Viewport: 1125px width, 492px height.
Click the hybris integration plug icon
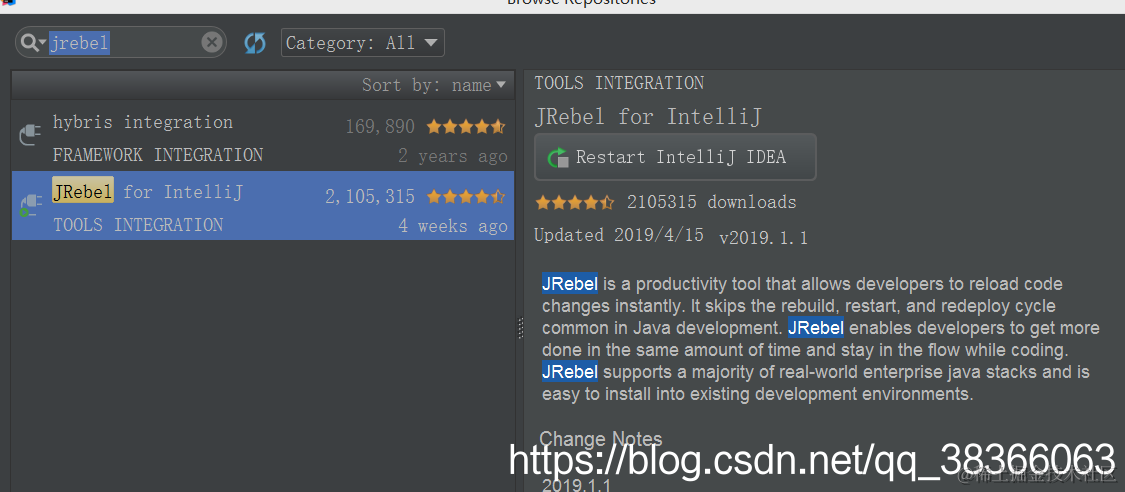point(29,135)
